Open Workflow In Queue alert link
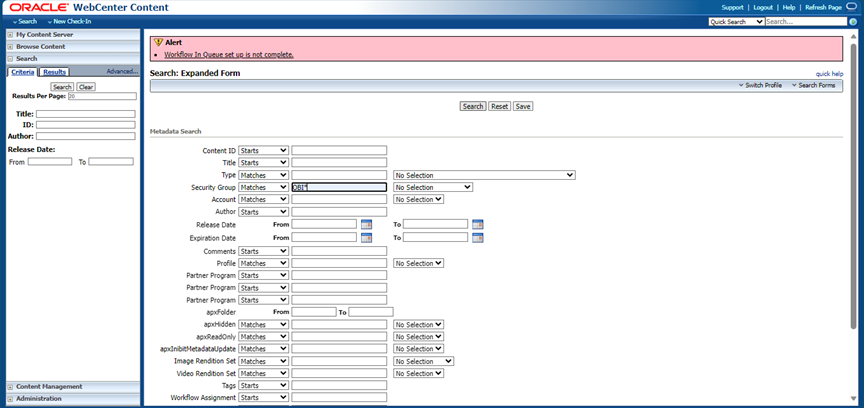This screenshot has width=864, height=408. (x=229, y=55)
